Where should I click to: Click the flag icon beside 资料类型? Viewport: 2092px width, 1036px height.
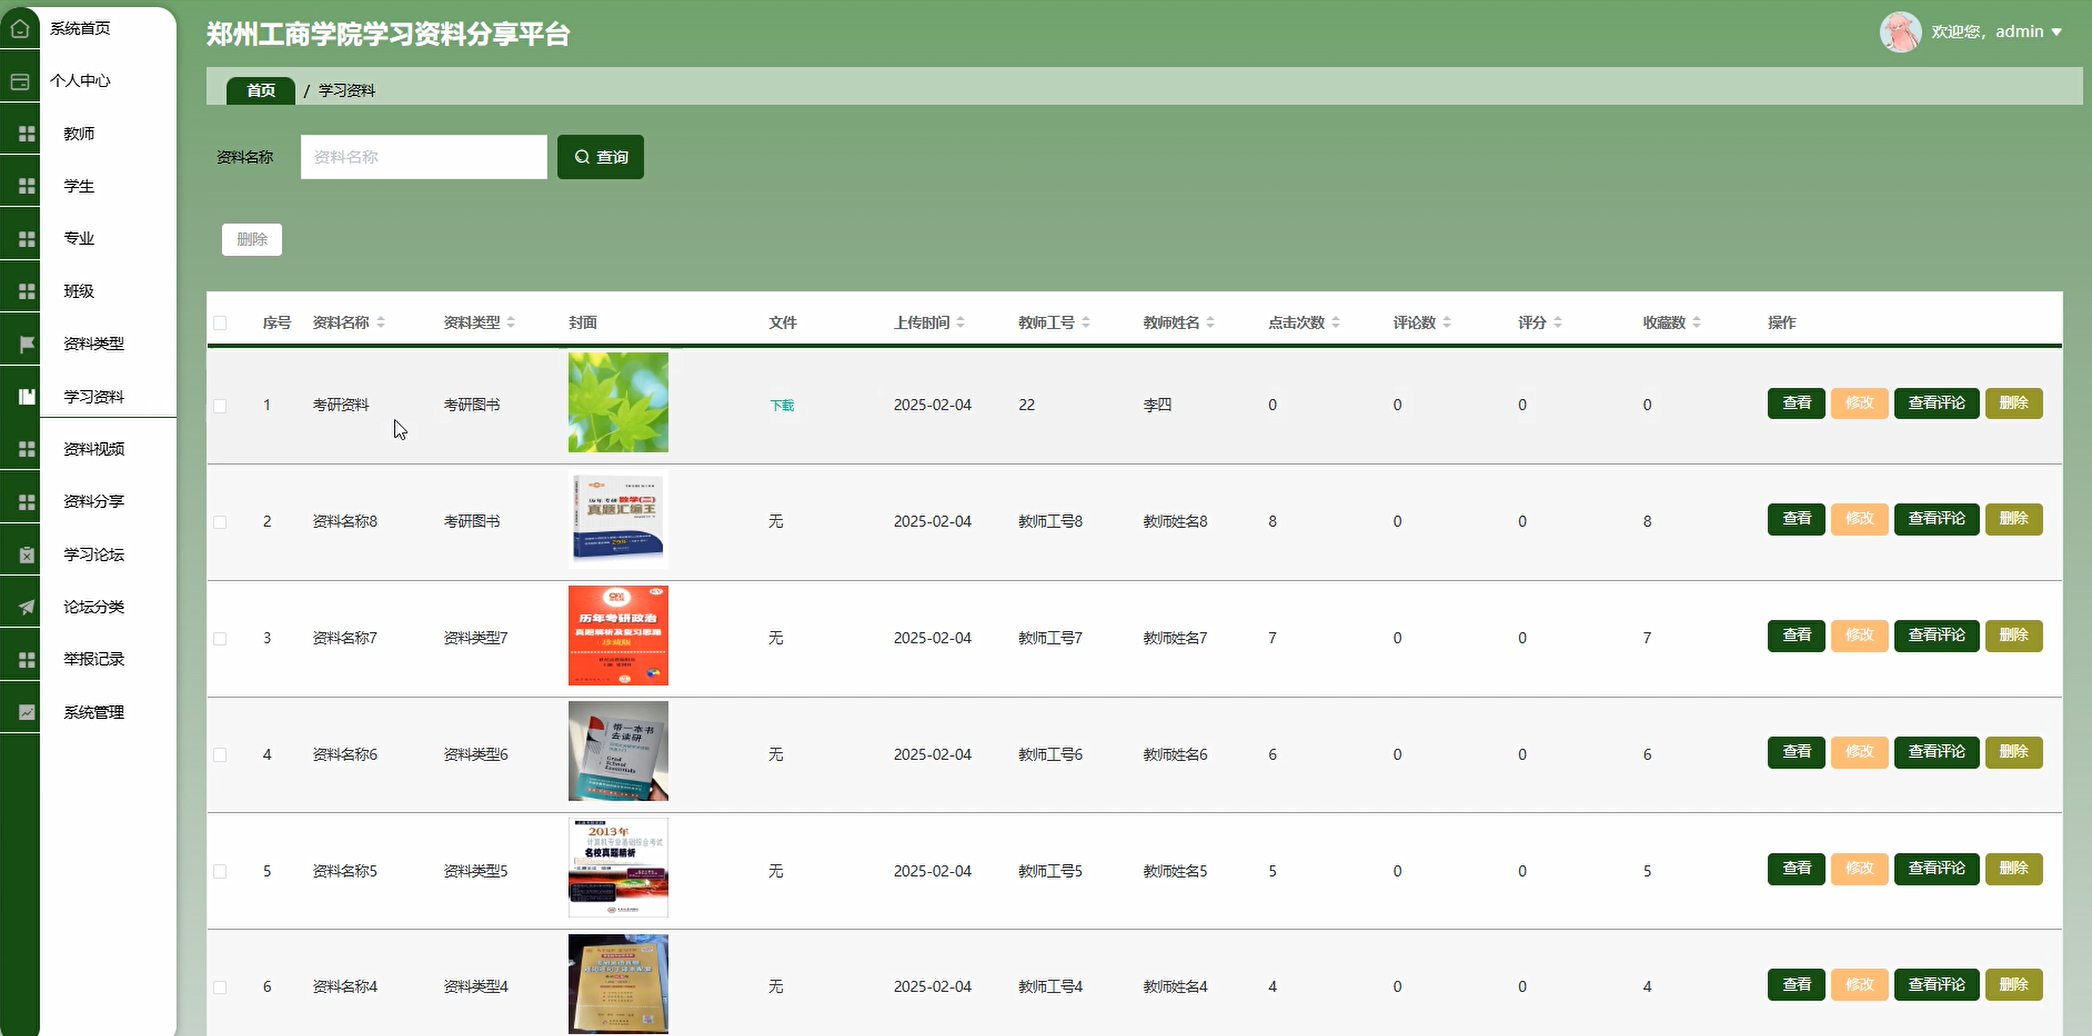pos(27,344)
